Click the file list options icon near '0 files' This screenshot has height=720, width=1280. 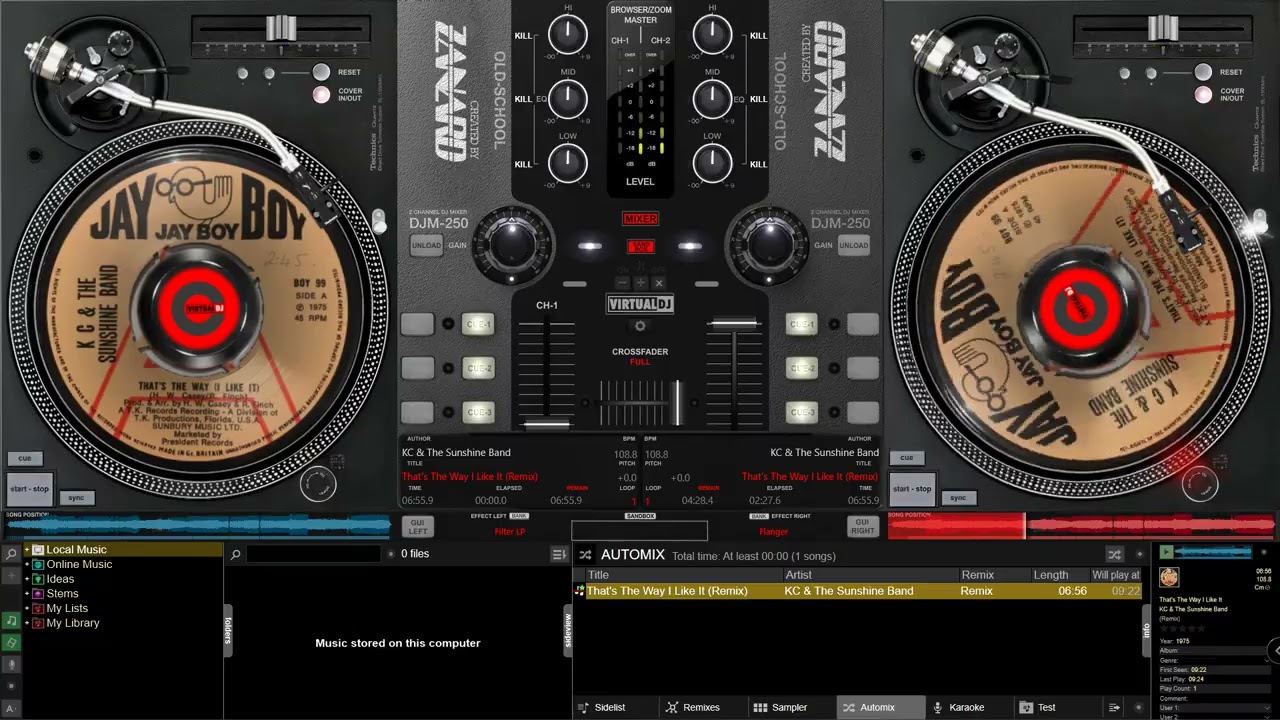pyautogui.click(x=559, y=554)
